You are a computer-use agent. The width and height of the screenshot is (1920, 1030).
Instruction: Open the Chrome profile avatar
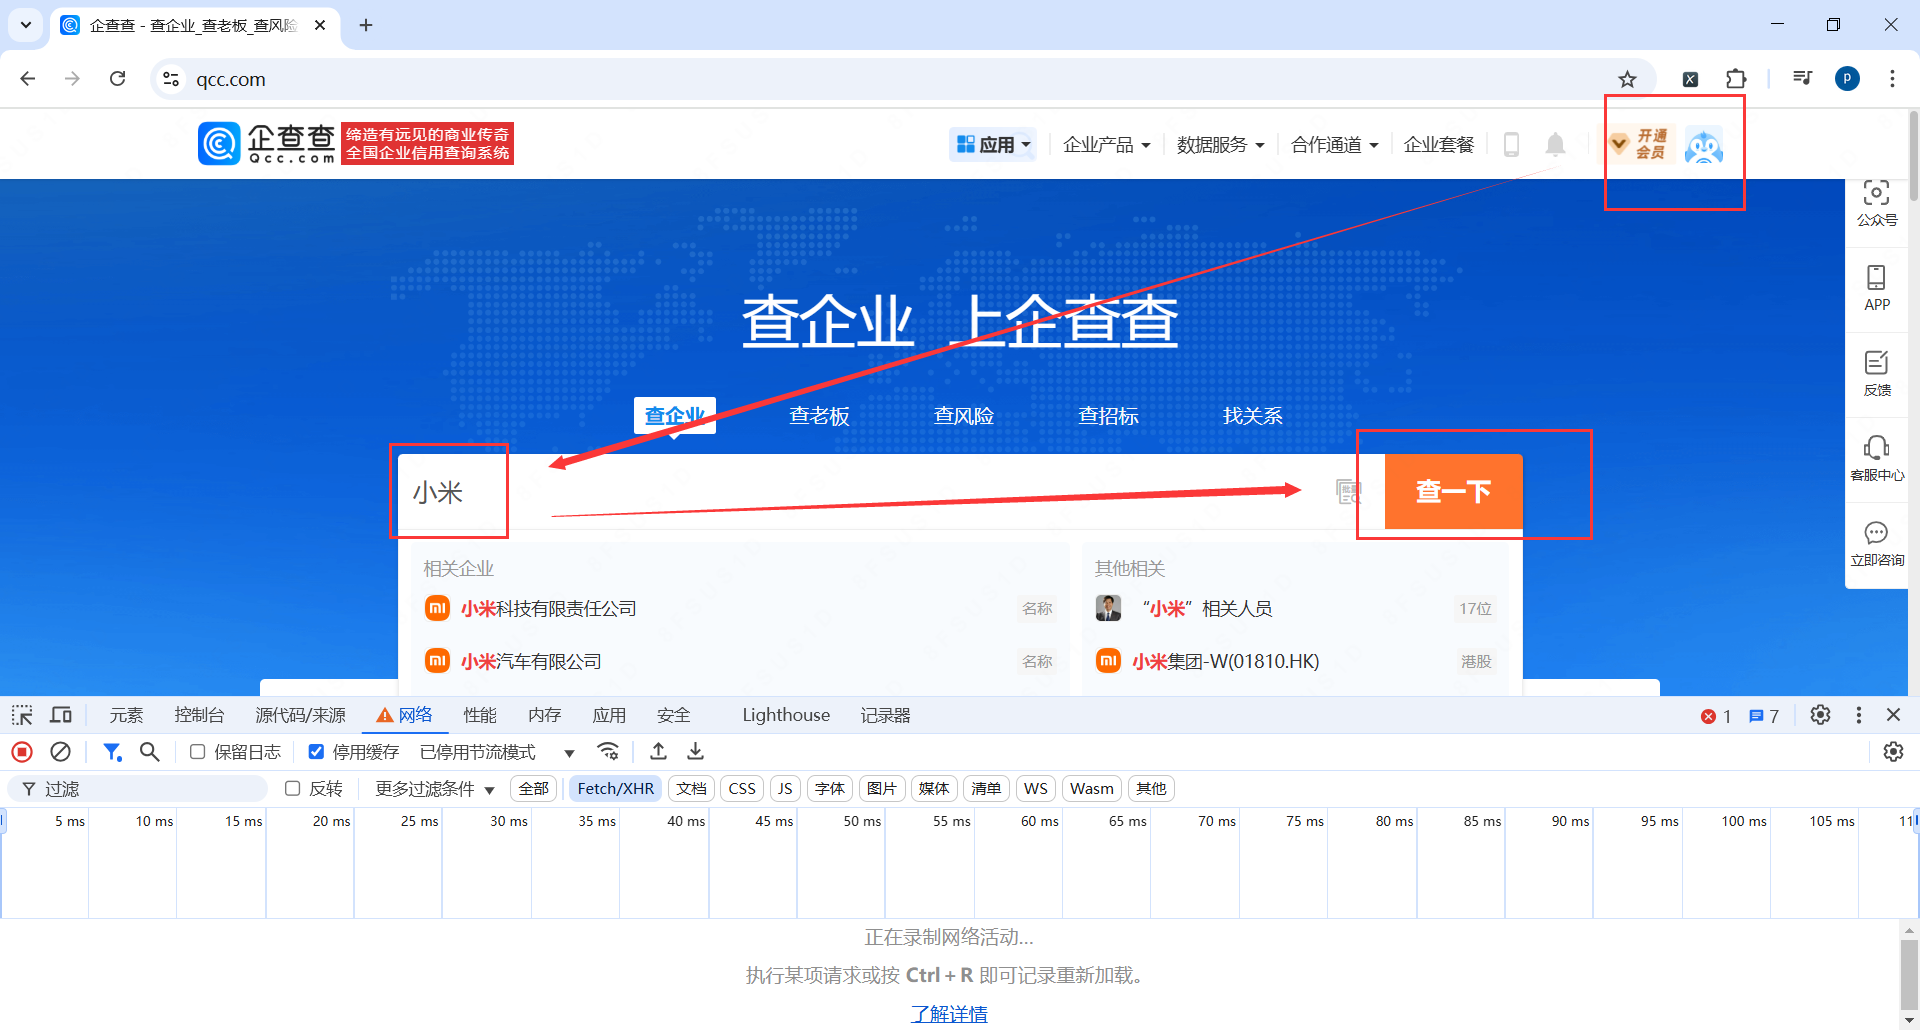(x=1847, y=79)
